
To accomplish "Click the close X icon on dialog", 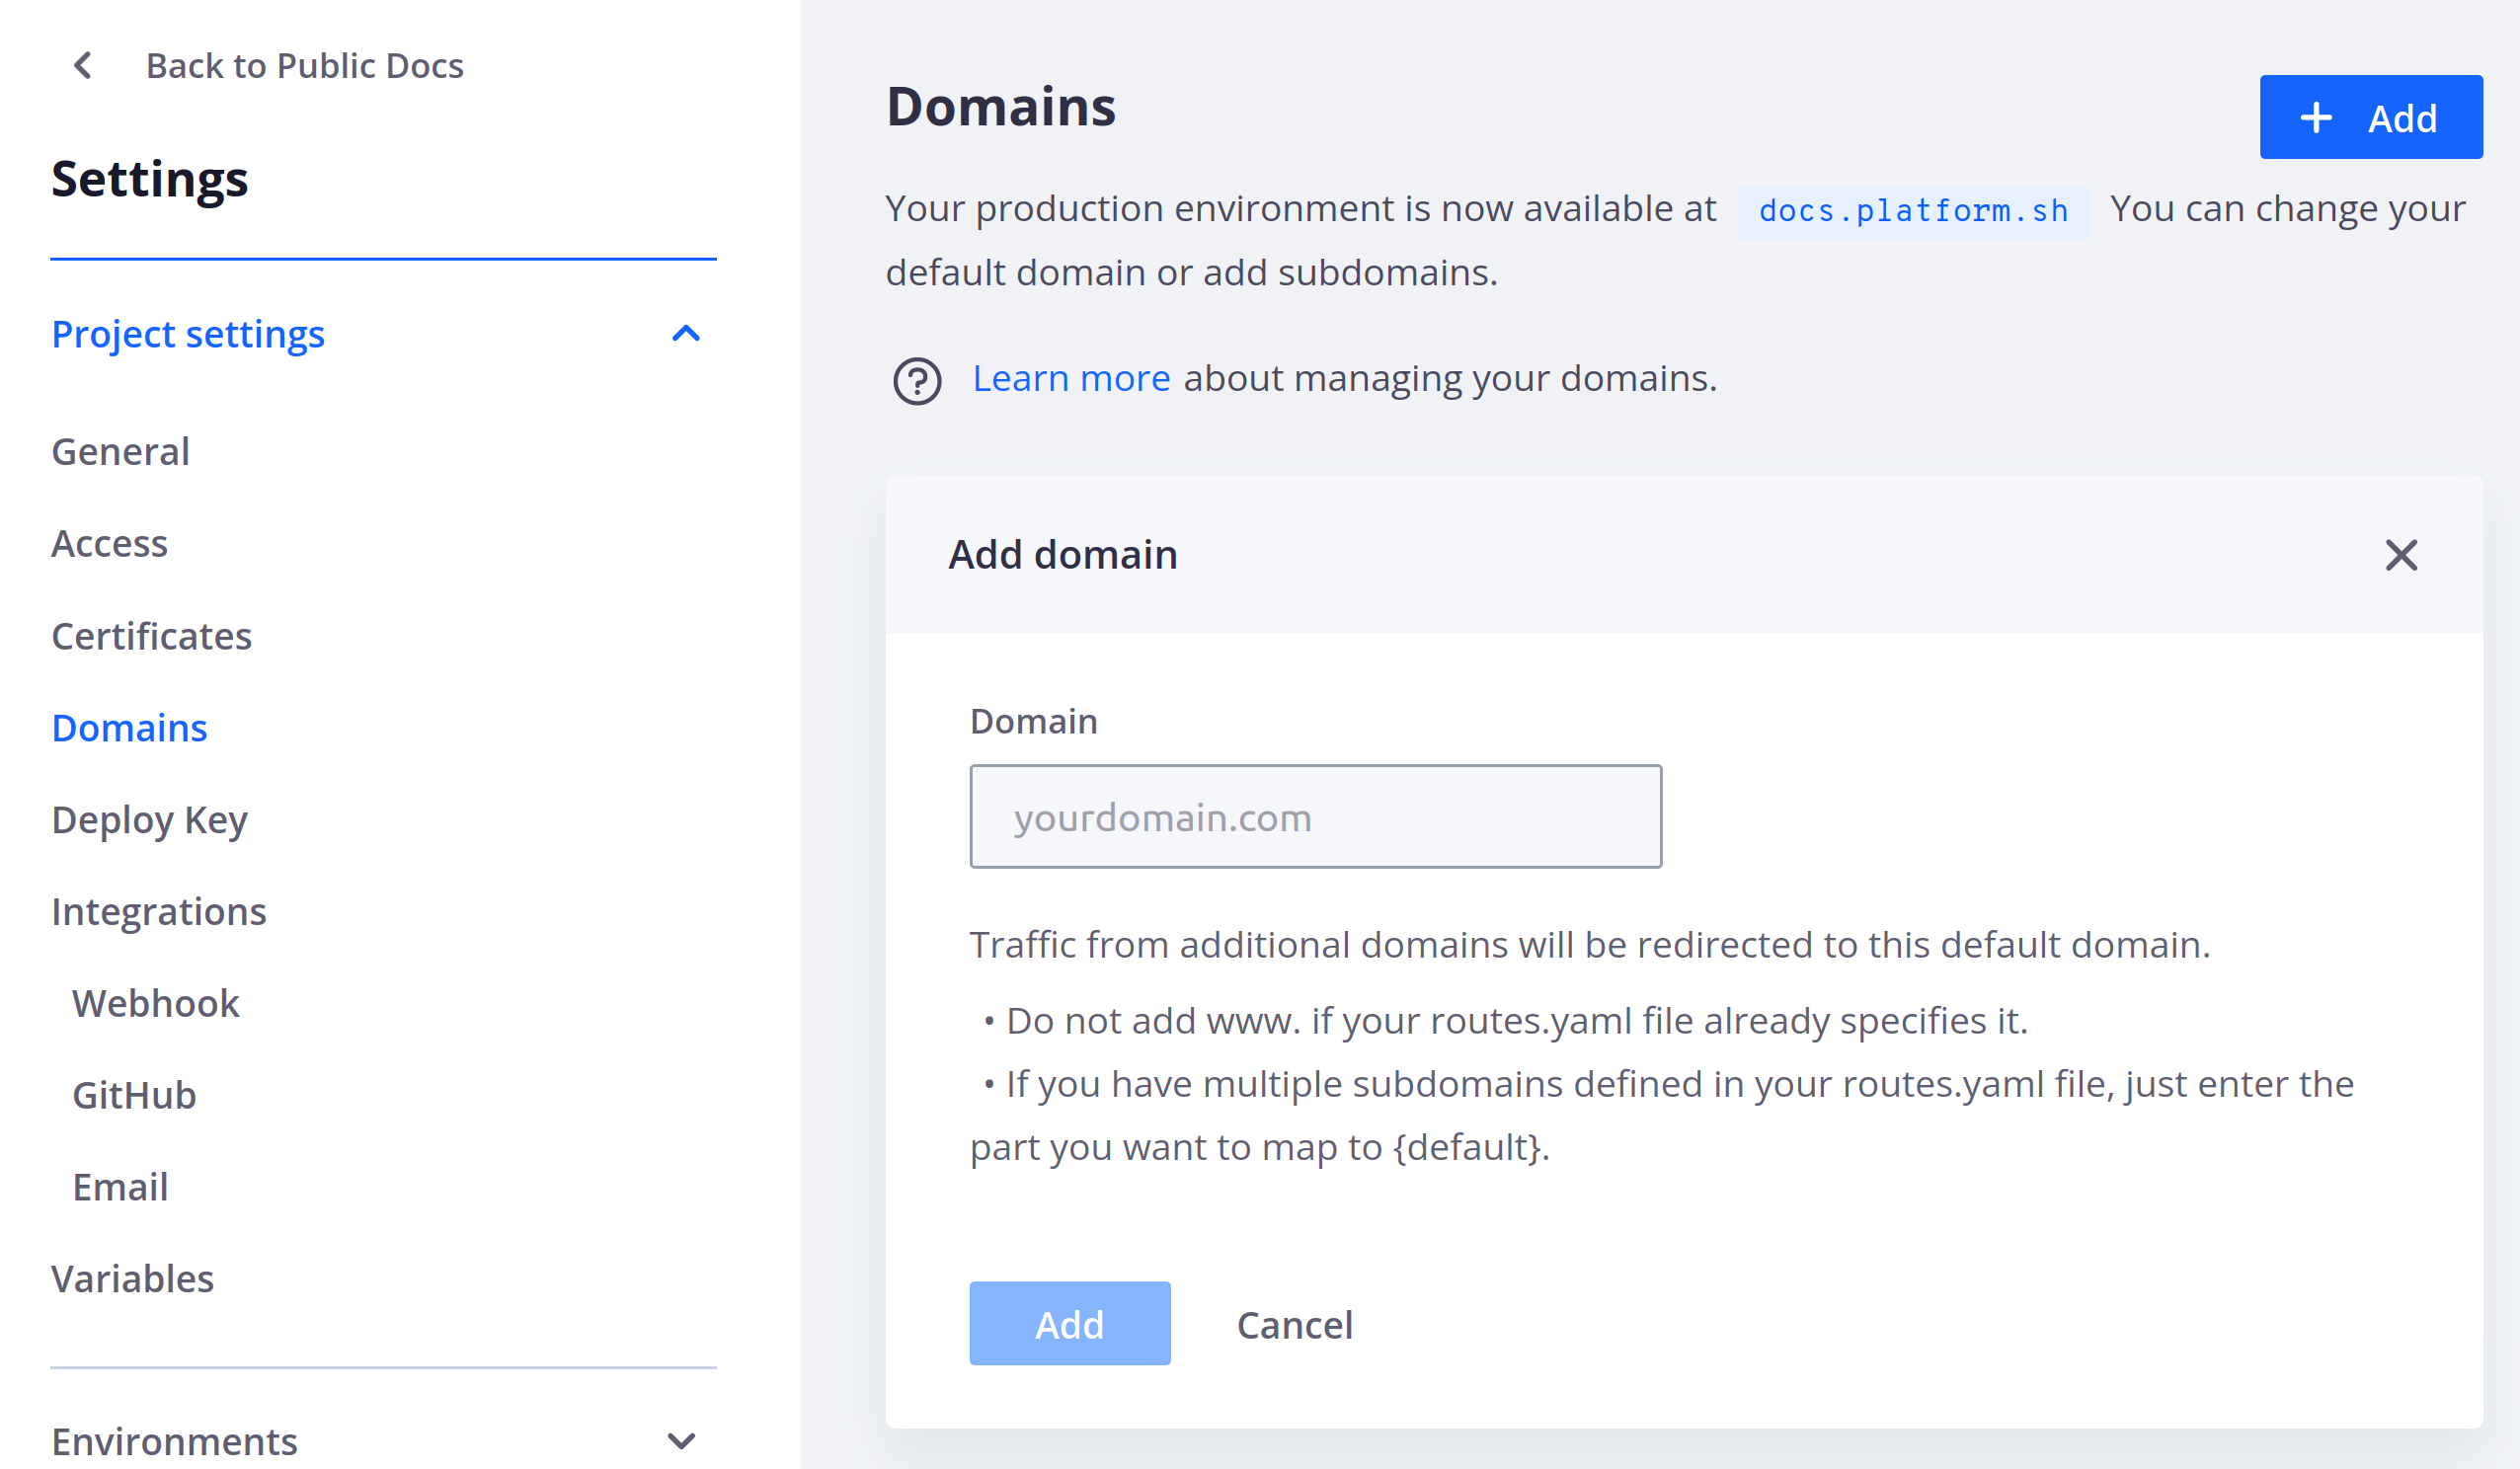I will coord(2402,556).
